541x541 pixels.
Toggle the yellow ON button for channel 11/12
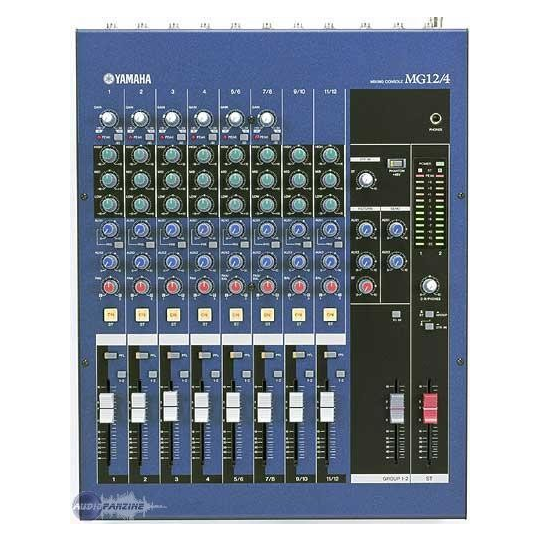(x=330, y=314)
